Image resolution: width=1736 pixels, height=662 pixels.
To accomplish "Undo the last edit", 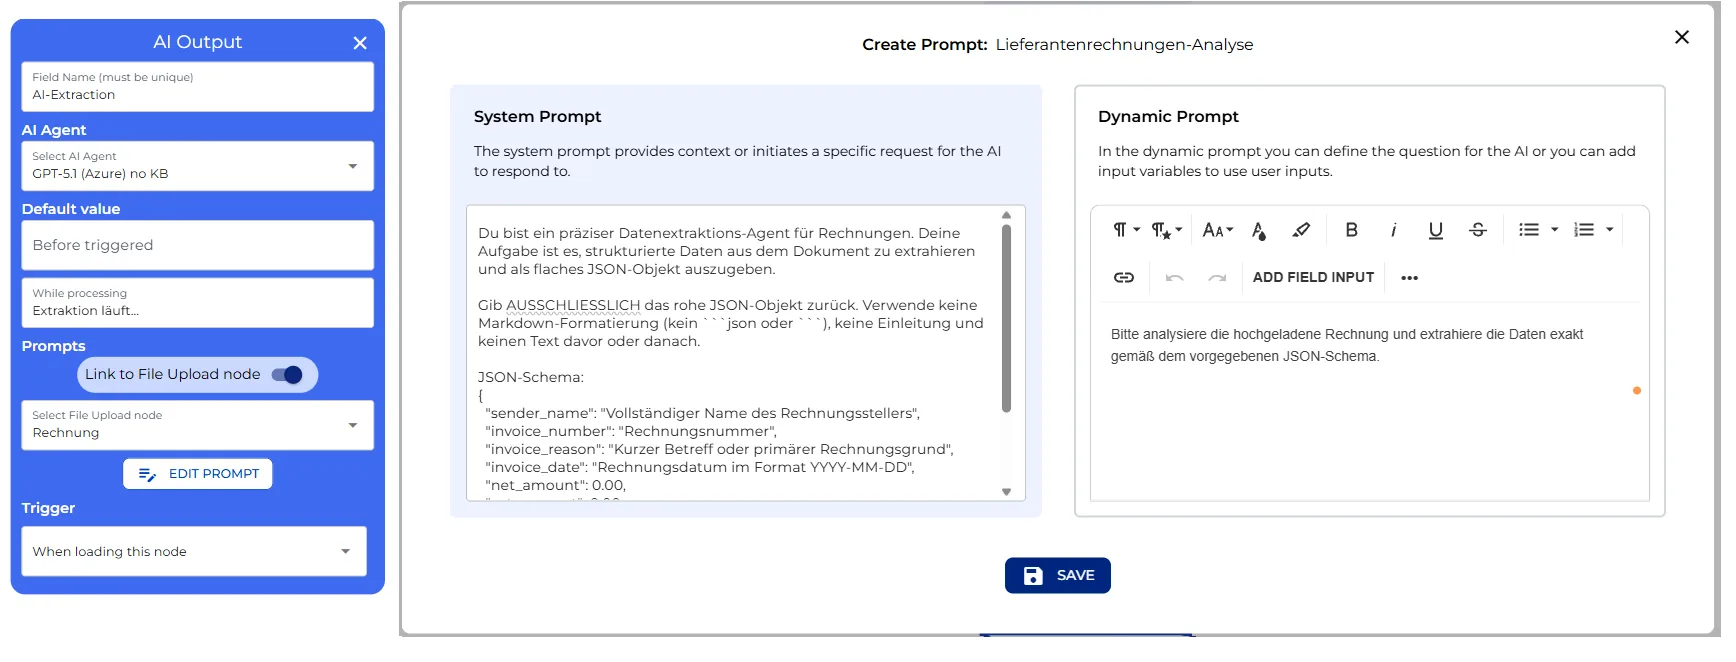I will click(1175, 277).
